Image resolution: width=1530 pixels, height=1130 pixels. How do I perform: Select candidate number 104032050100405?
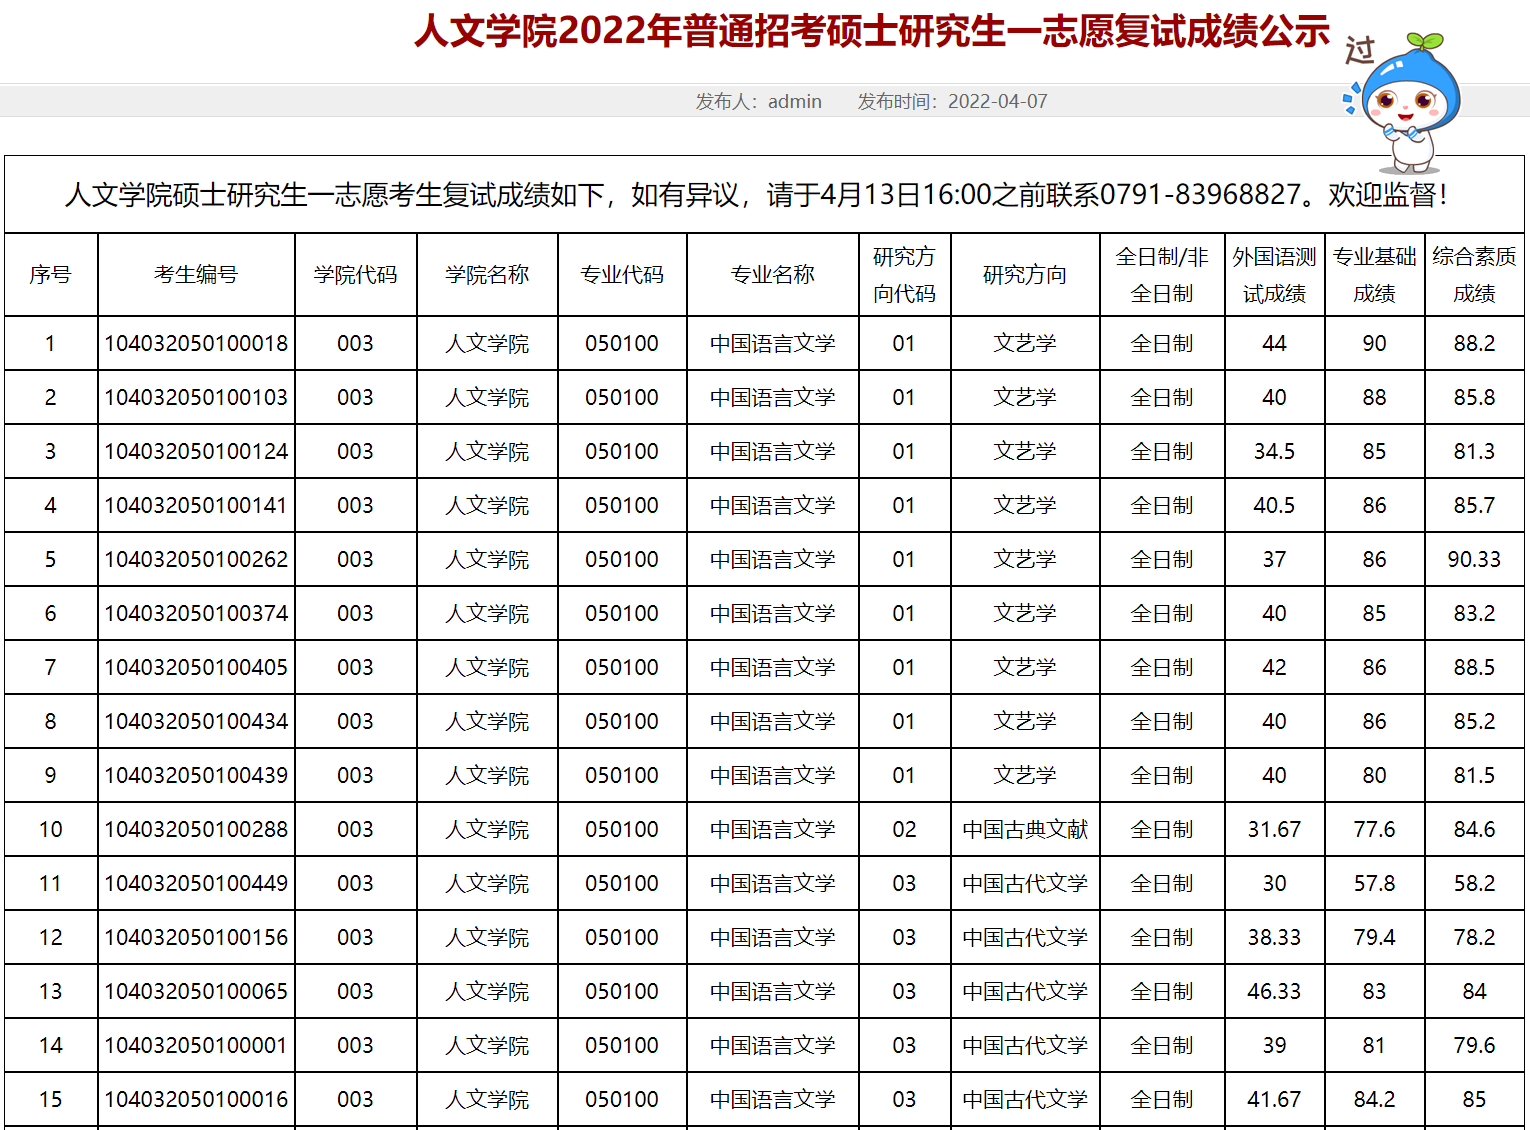point(196,668)
